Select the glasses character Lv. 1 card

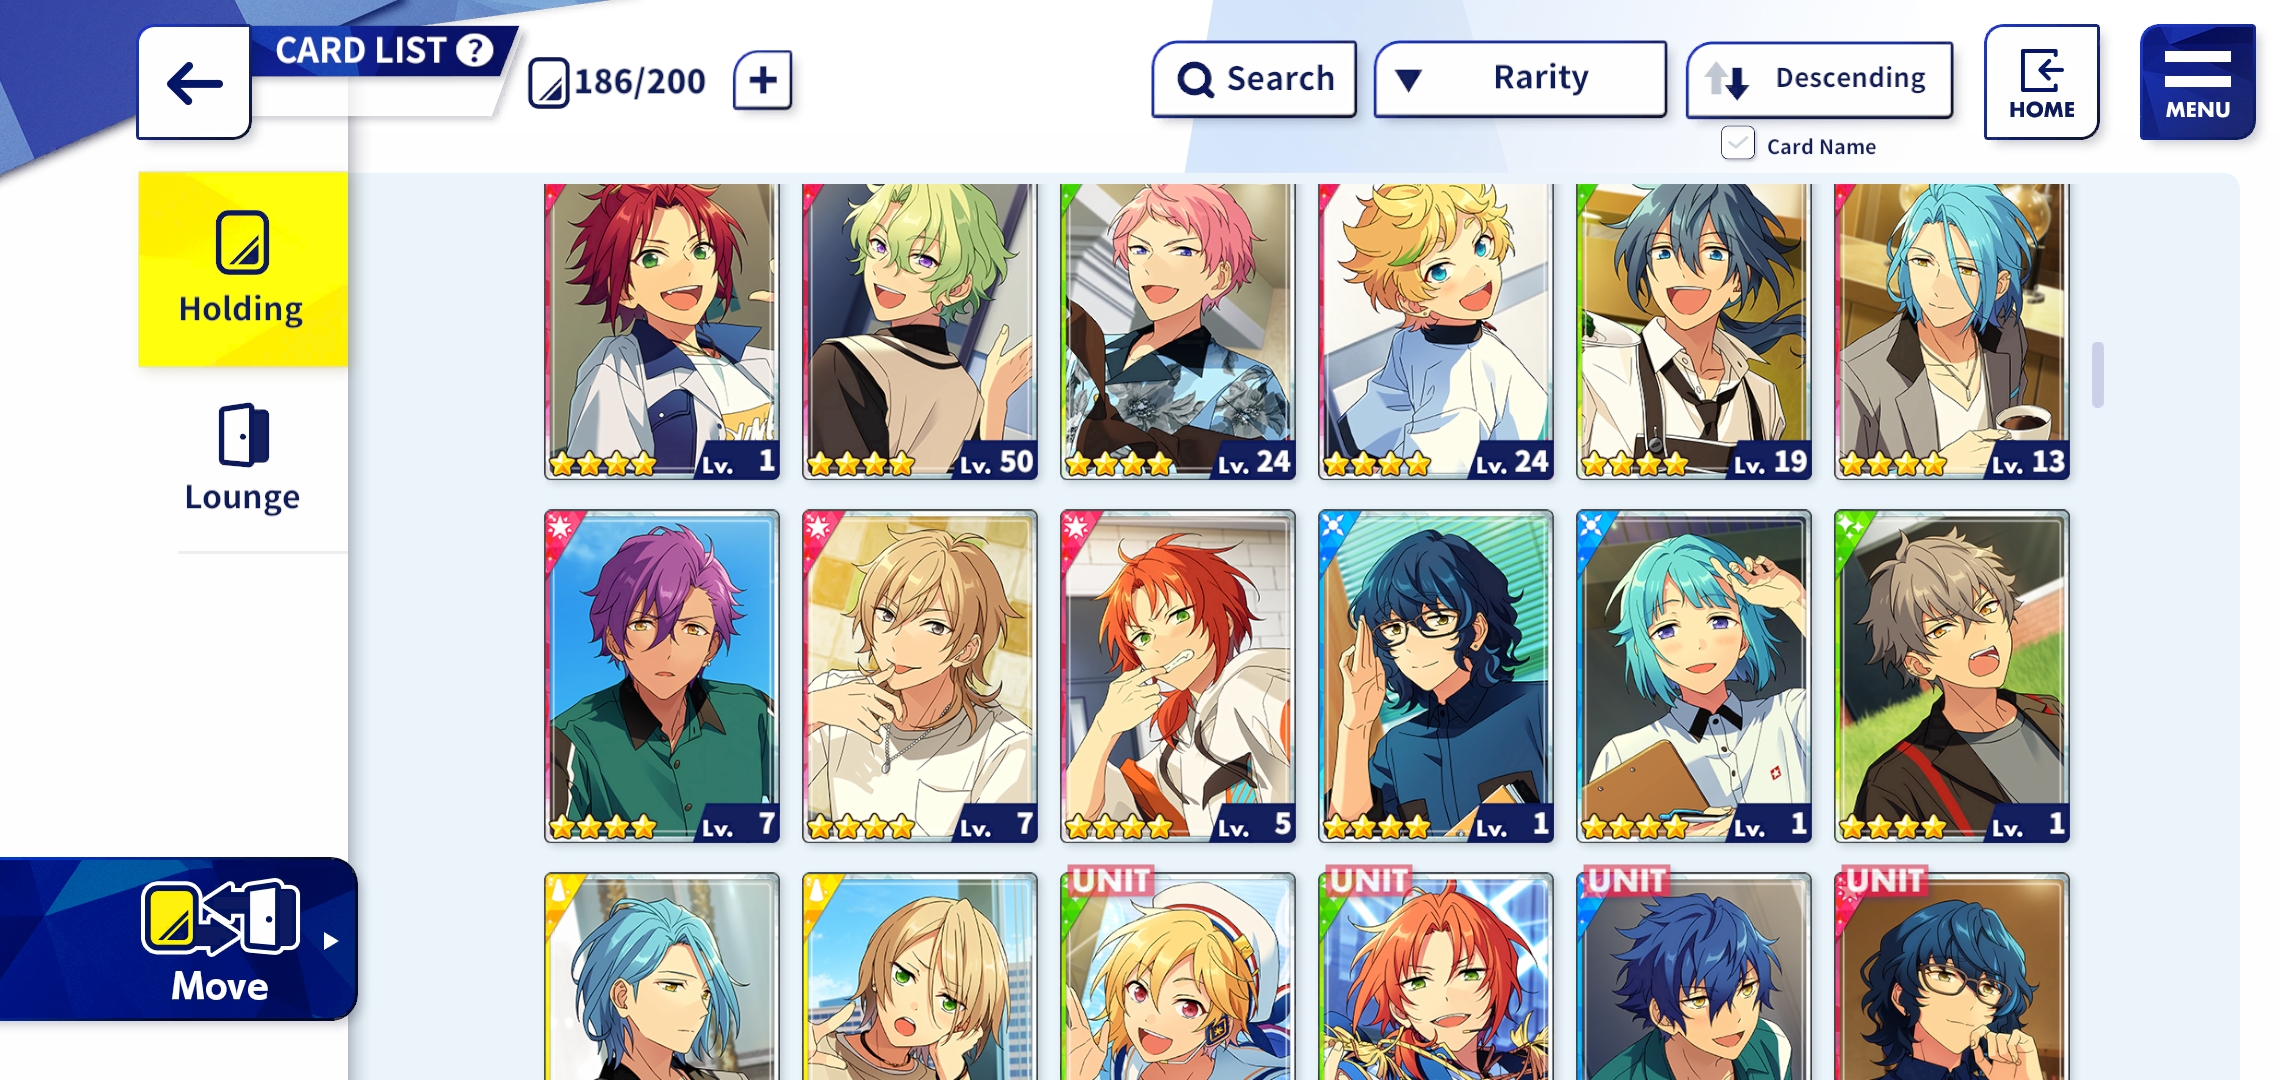pyautogui.click(x=1435, y=676)
